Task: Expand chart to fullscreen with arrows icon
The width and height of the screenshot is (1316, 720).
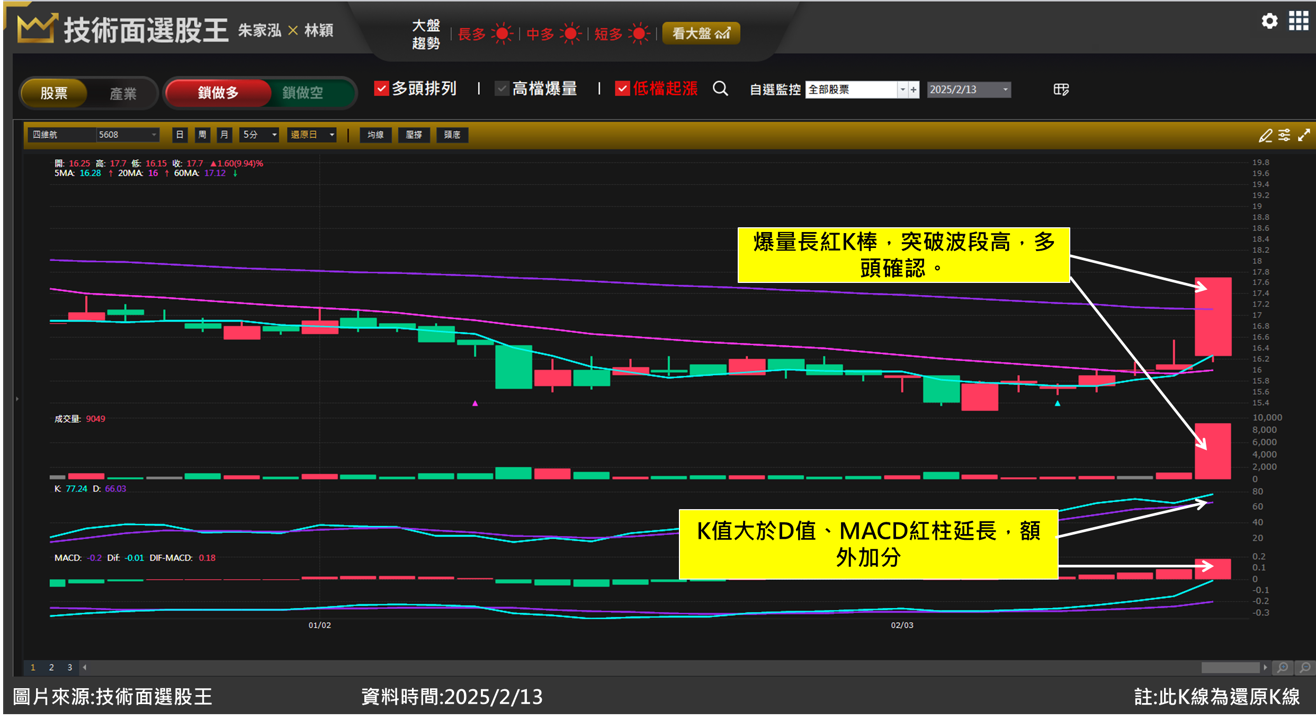Action: click(x=1304, y=135)
